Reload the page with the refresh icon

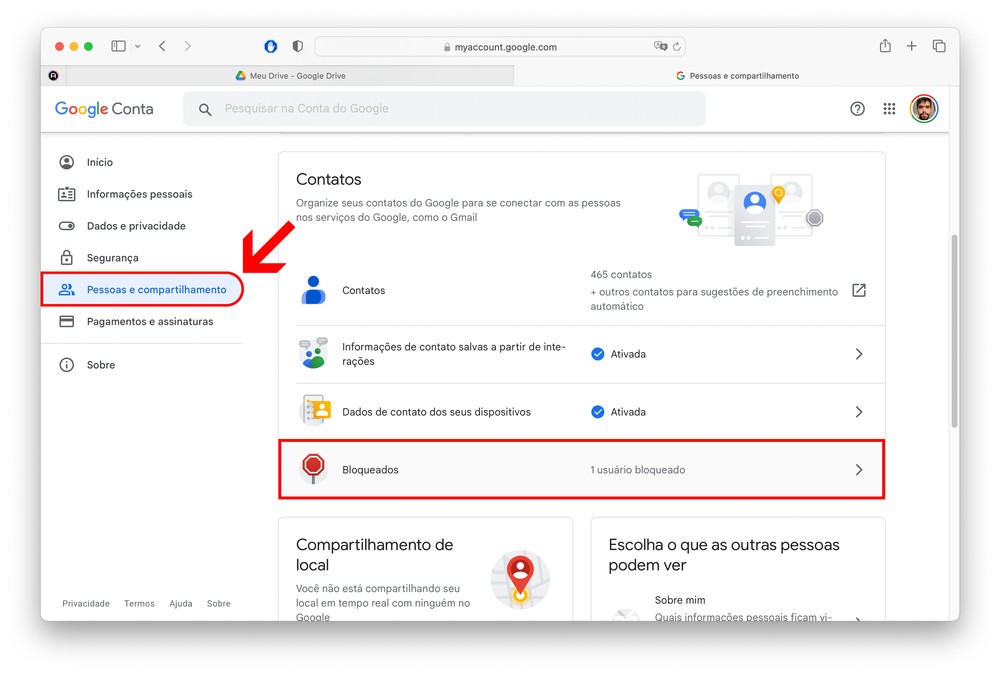point(677,47)
